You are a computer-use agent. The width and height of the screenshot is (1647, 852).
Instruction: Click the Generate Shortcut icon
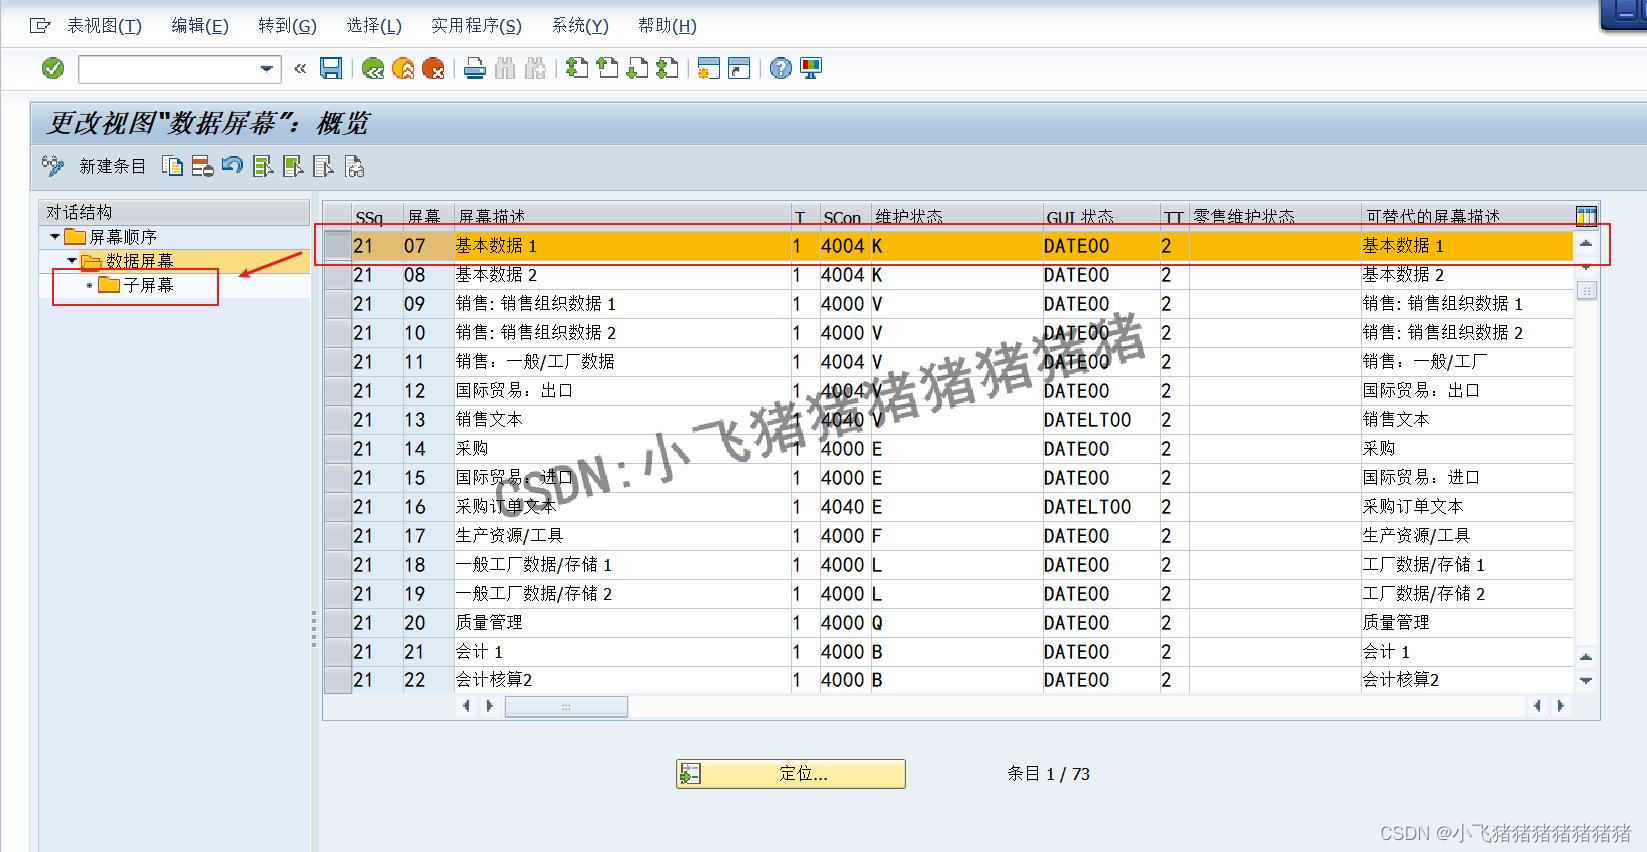click(739, 68)
